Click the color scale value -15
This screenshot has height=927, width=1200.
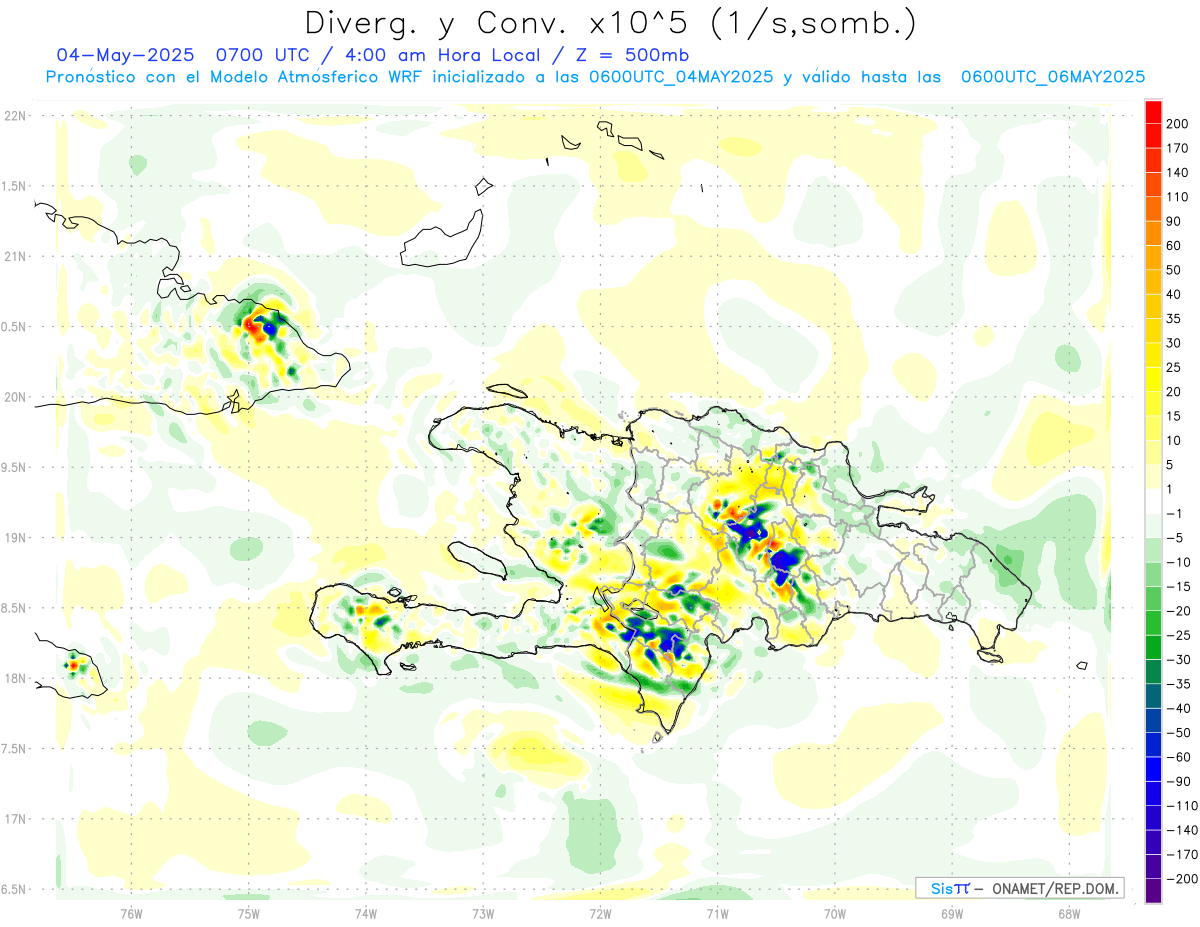pyautogui.click(x=1179, y=586)
